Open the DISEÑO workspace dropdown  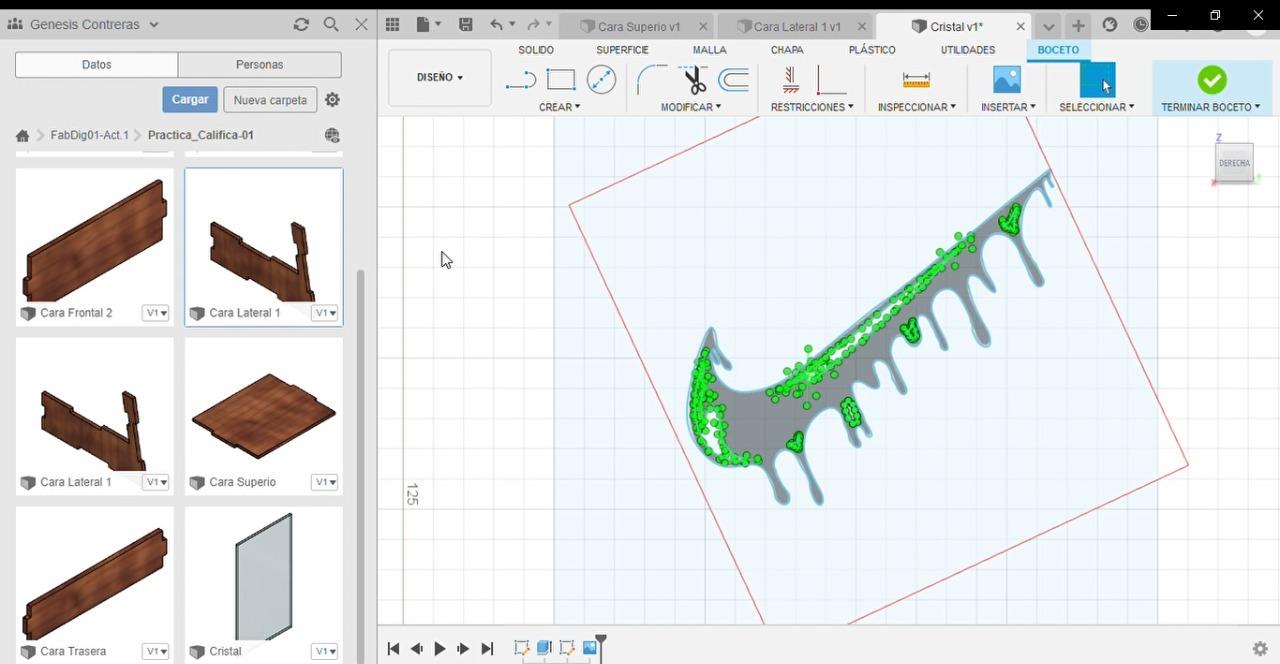[440, 77]
